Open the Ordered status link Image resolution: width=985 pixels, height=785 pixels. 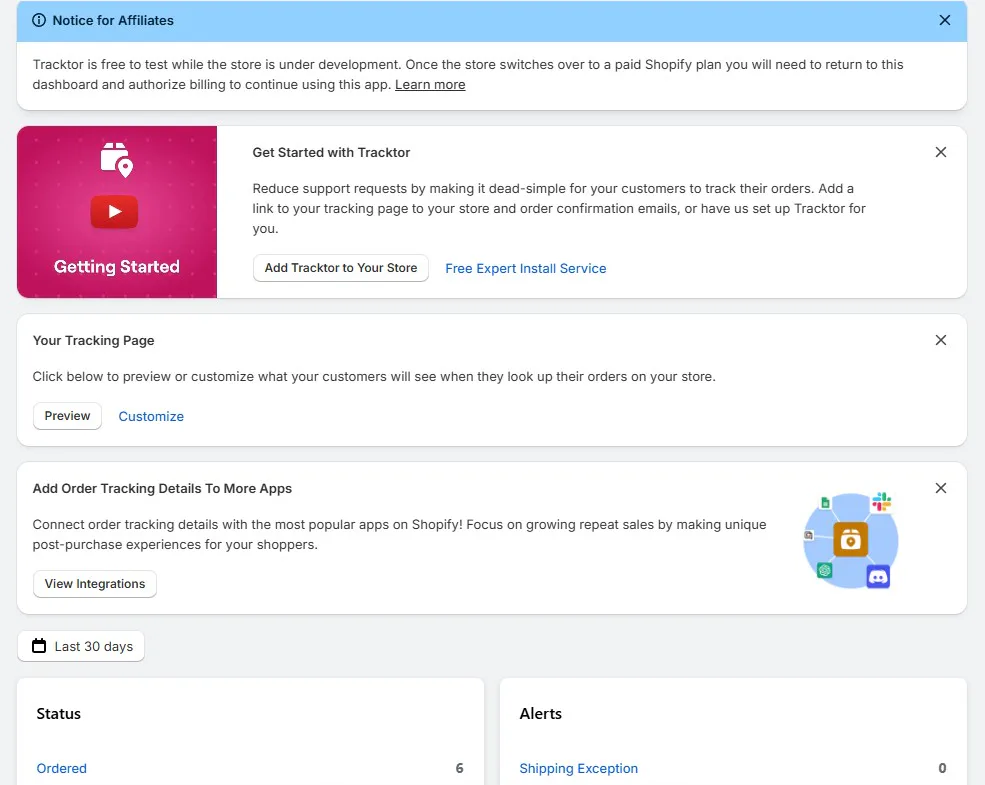[x=62, y=768]
